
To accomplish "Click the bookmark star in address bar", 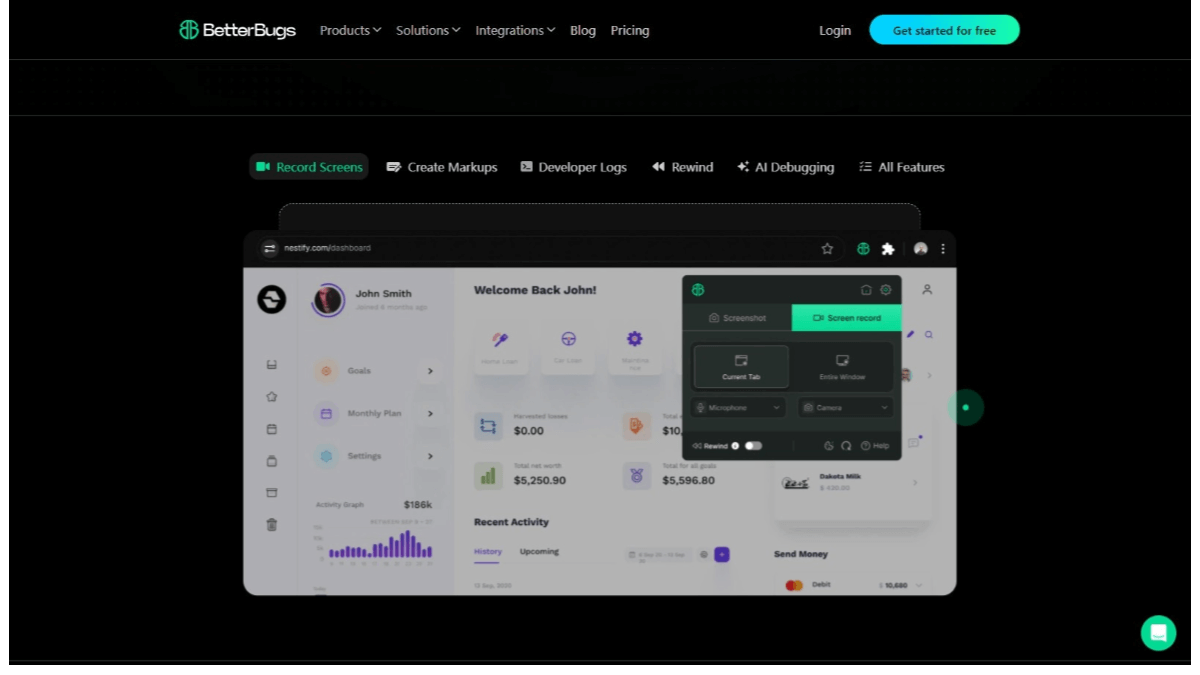I will pyautogui.click(x=827, y=249).
